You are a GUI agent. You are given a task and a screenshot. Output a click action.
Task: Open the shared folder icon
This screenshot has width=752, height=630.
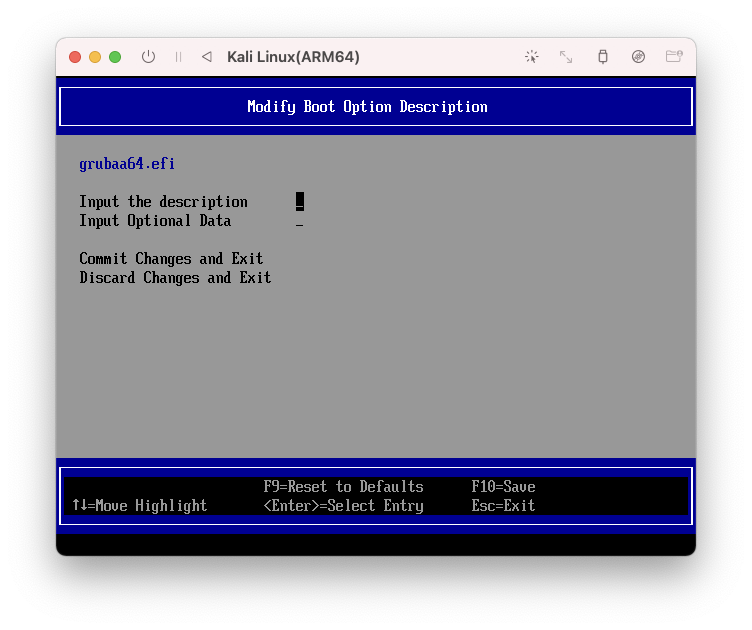point(674,57)
